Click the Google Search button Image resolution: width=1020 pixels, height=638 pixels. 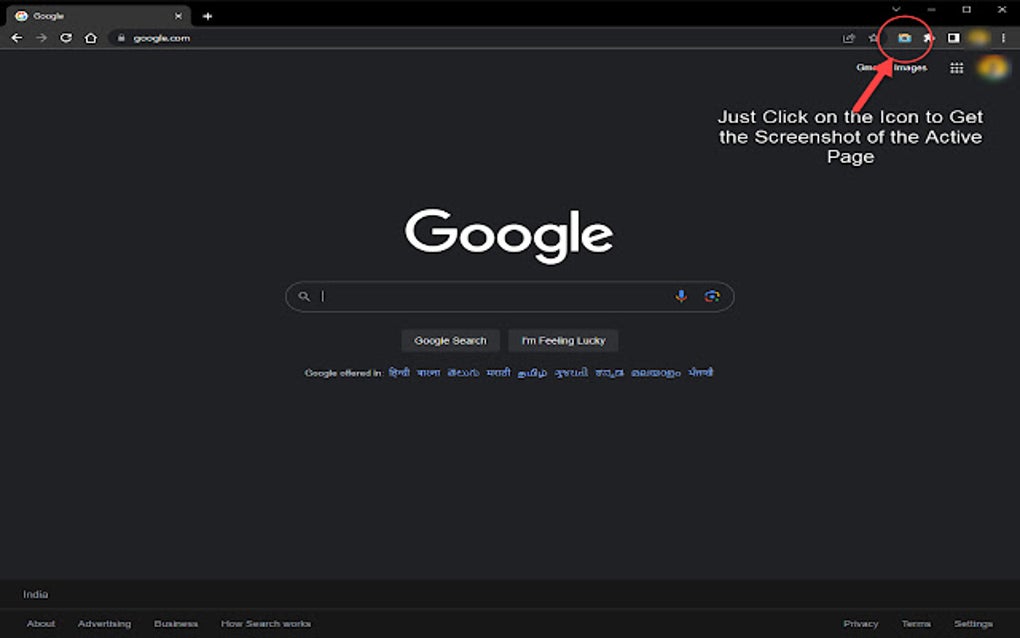pyautogui.click(x=450, y=341)
